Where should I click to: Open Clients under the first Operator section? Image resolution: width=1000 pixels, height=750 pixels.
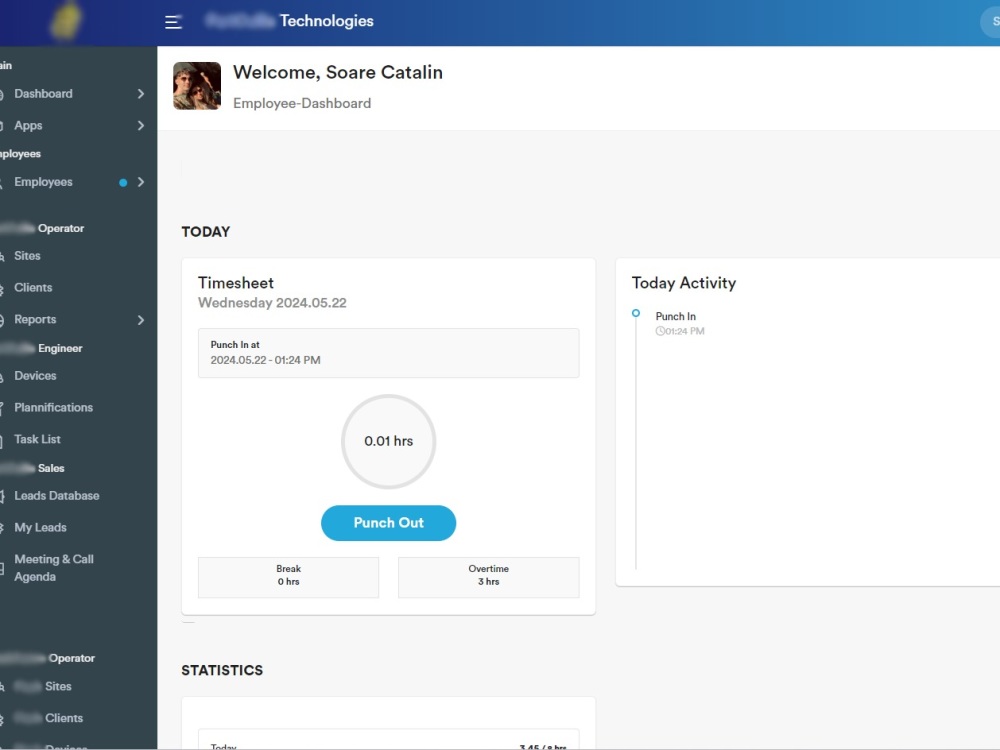pyautogui.click(x=33, y=288)
